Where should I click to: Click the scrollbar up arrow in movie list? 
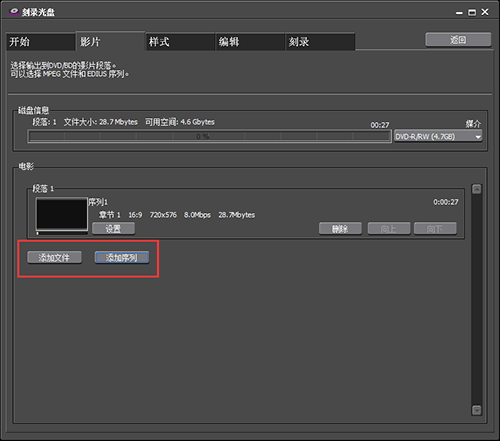point(477,189)
